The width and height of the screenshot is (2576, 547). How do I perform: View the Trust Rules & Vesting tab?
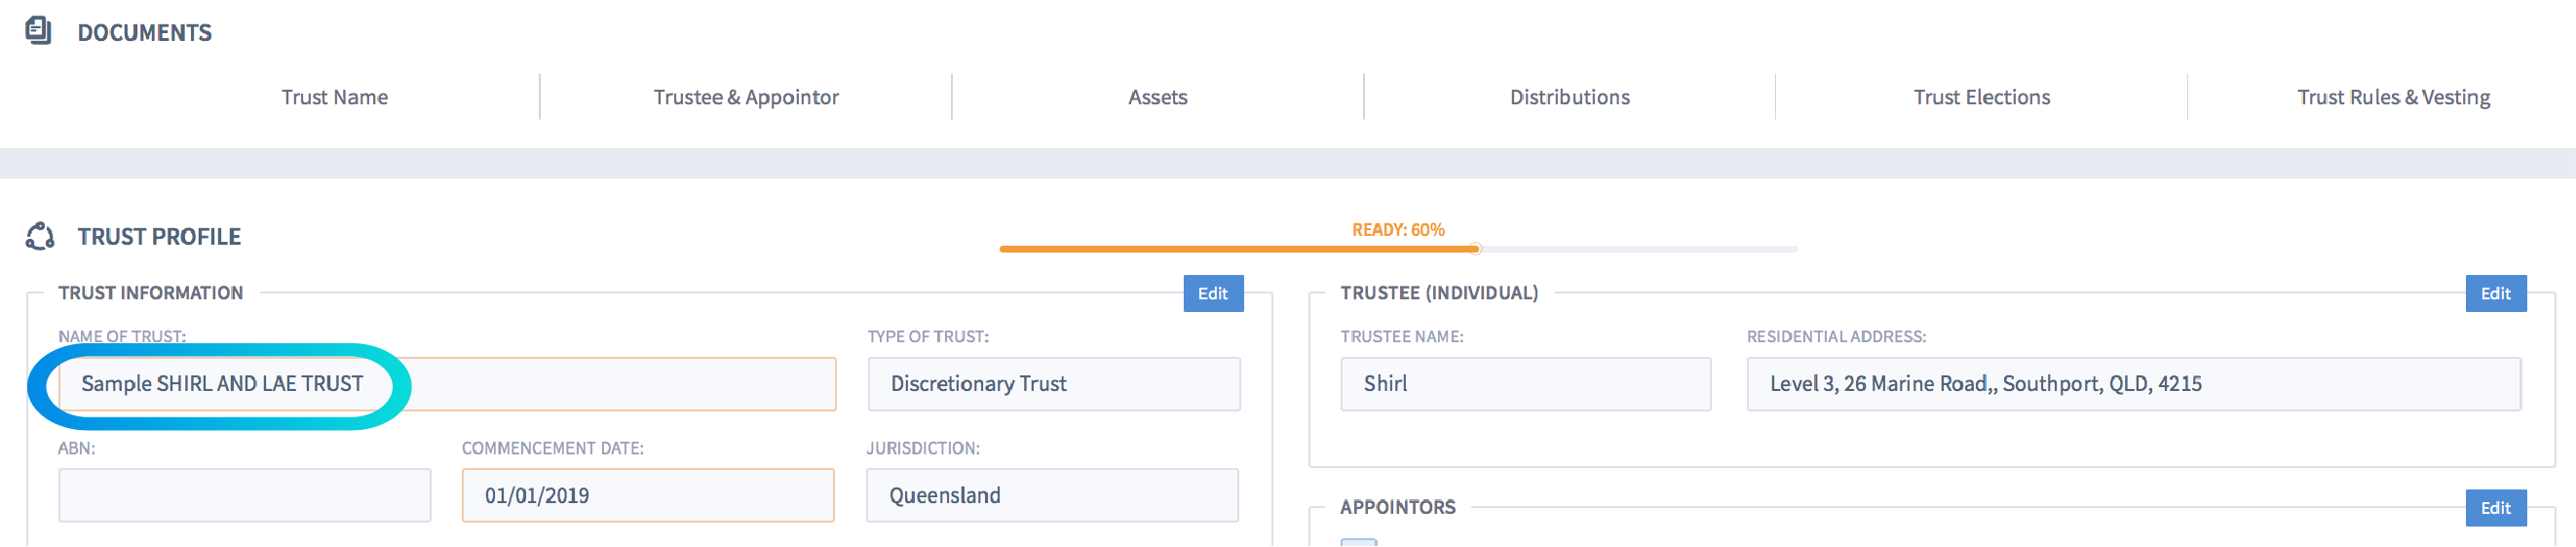pos(2392,97)
